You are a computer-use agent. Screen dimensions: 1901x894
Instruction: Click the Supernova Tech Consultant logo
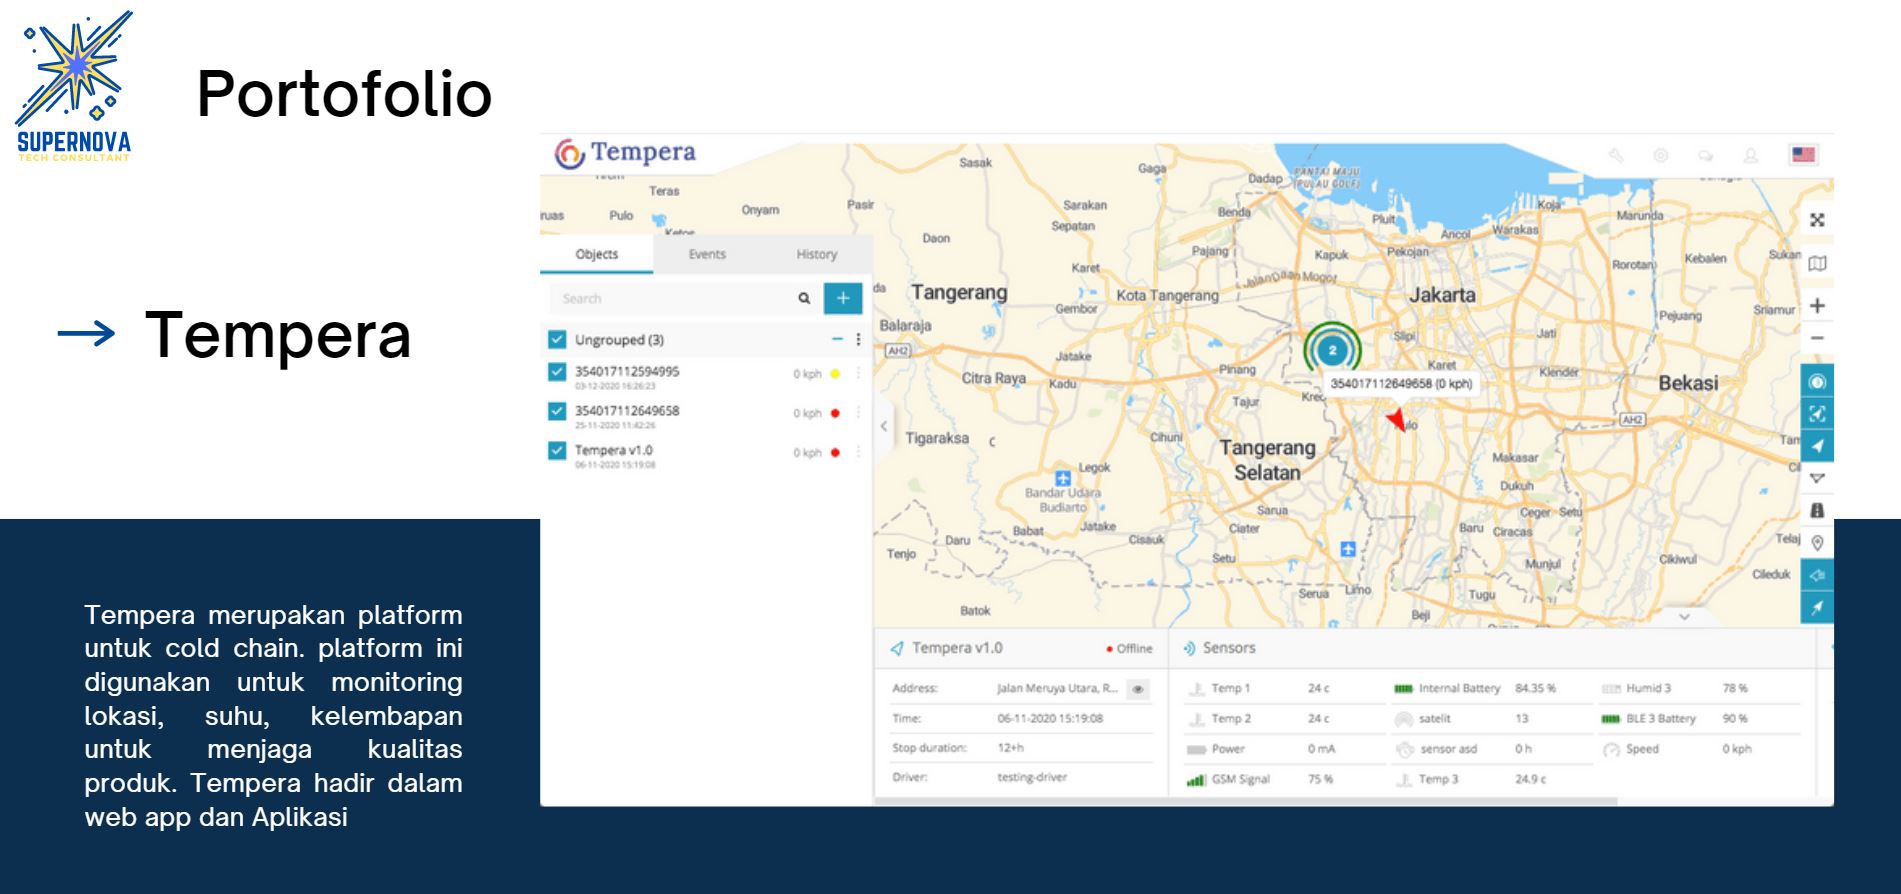pyautogui.click(x=75, y=85)
